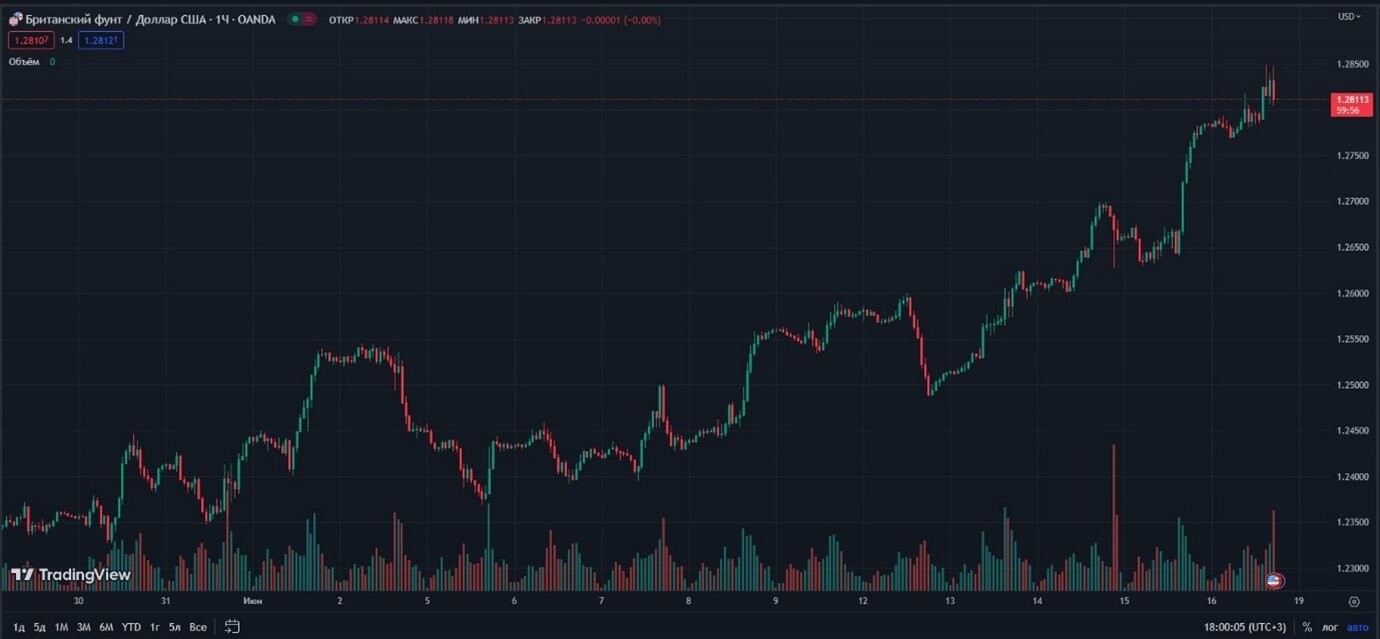
Task: Click the current price label 1.28113
Action: click(x=1351, y=104)
